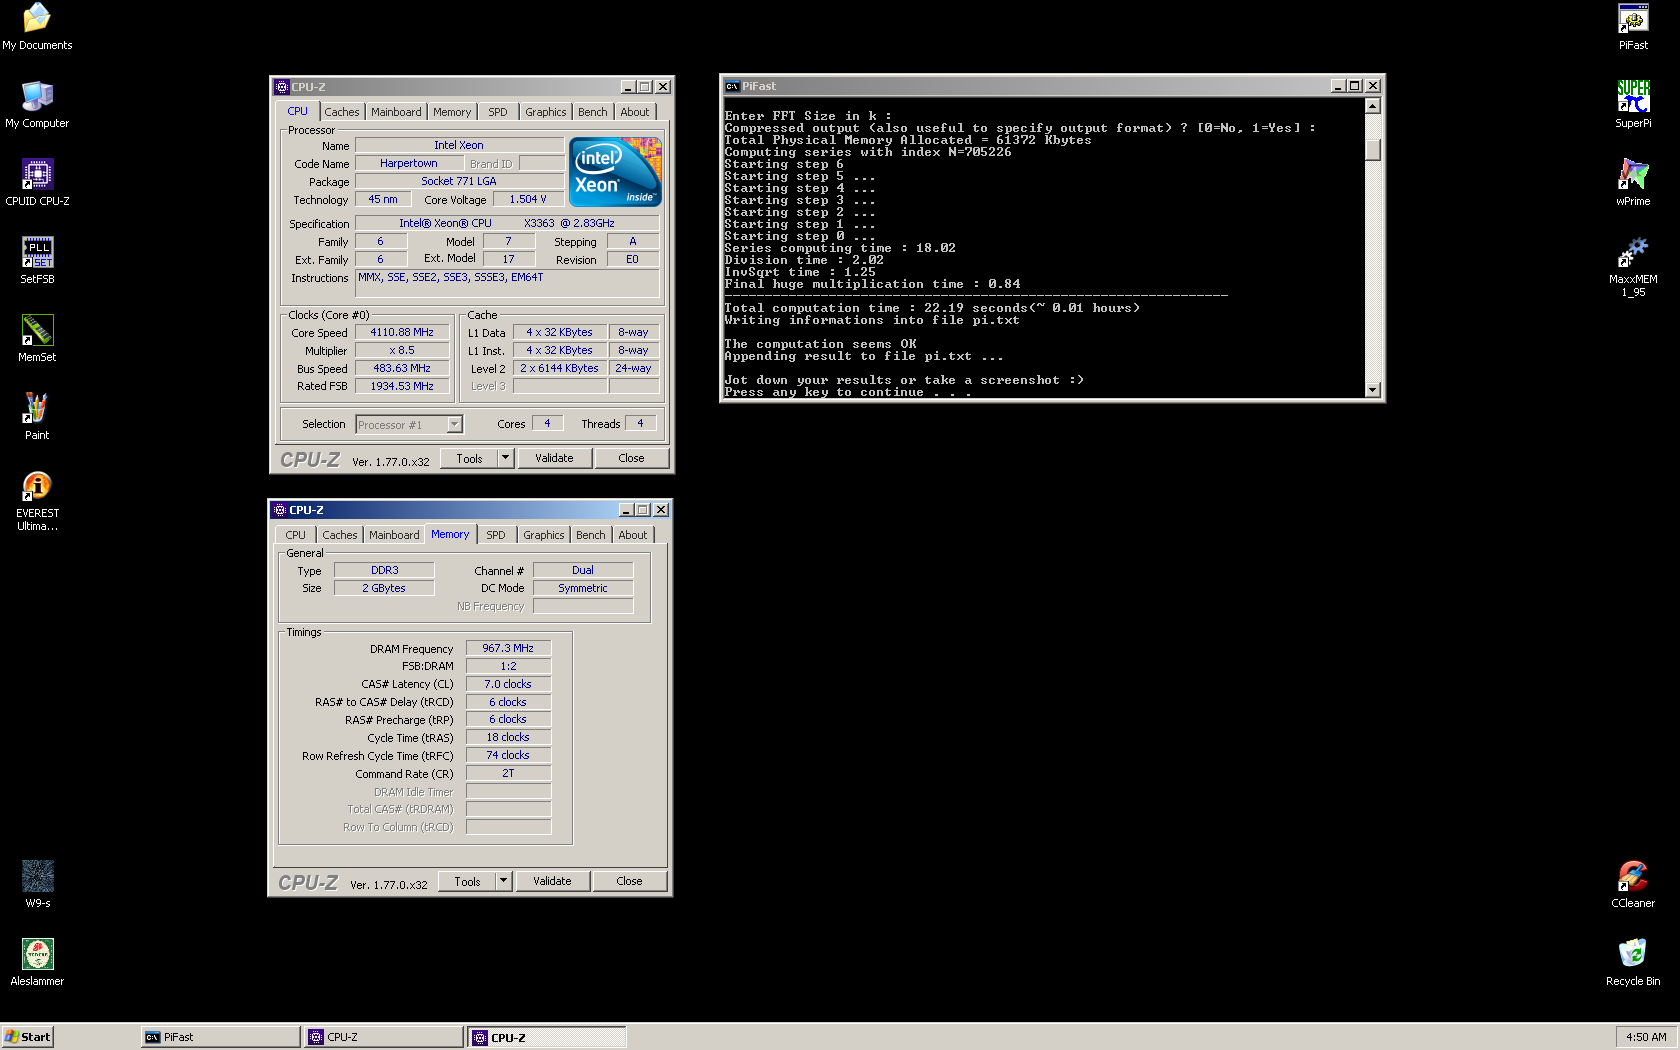Click the CAS# Latency 7.0 clocks value

click(508, 684)
